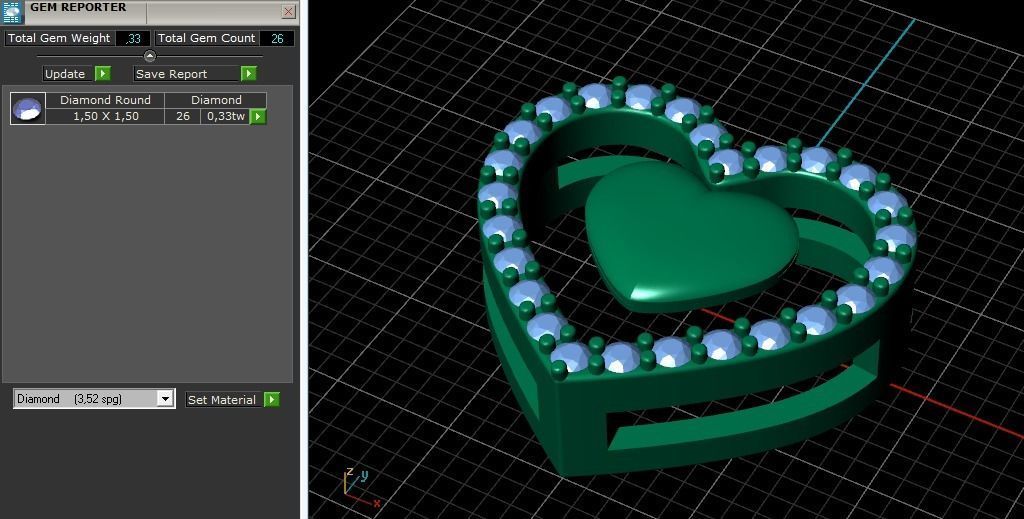Click the Save Report button label

186,74
